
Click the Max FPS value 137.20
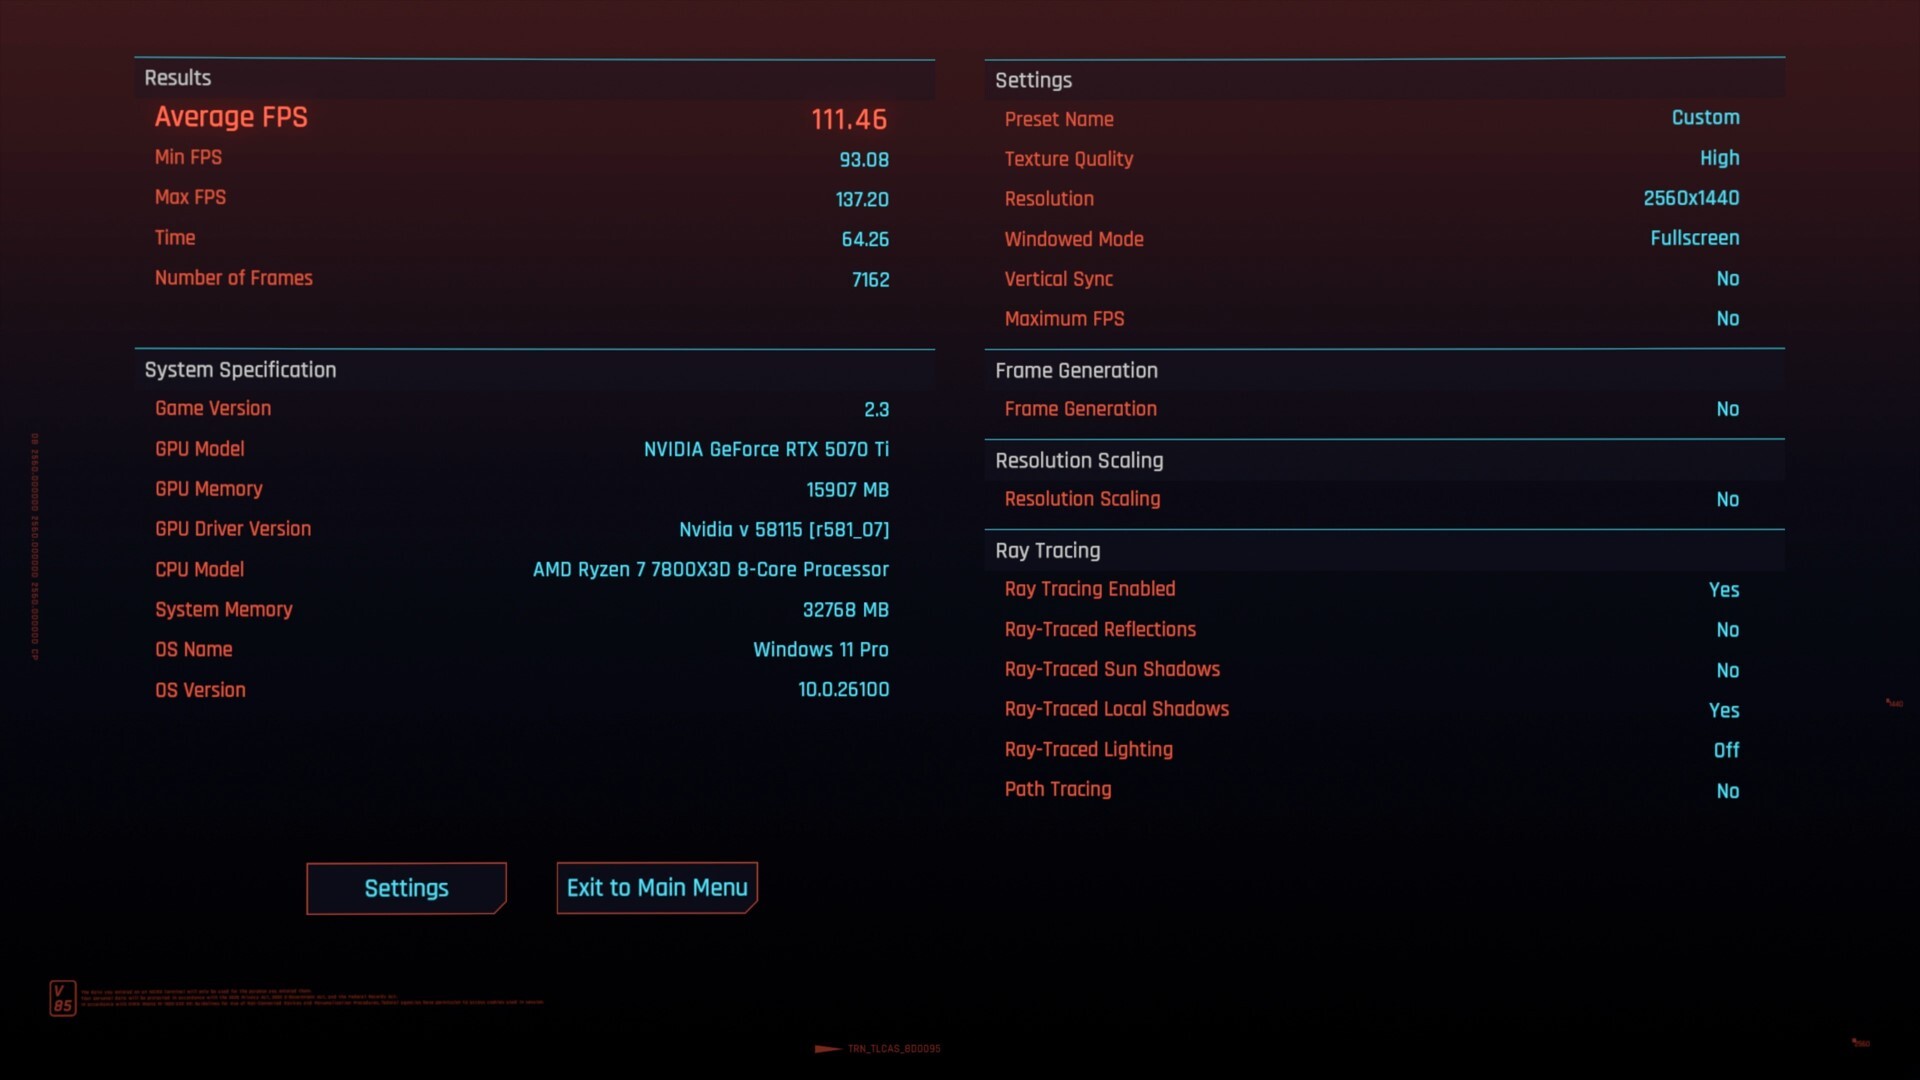[862, 200]
